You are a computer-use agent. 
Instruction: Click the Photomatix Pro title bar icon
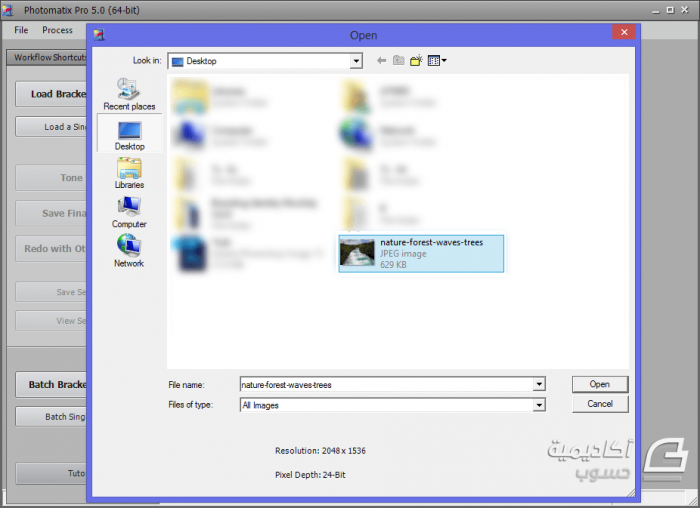8,10
